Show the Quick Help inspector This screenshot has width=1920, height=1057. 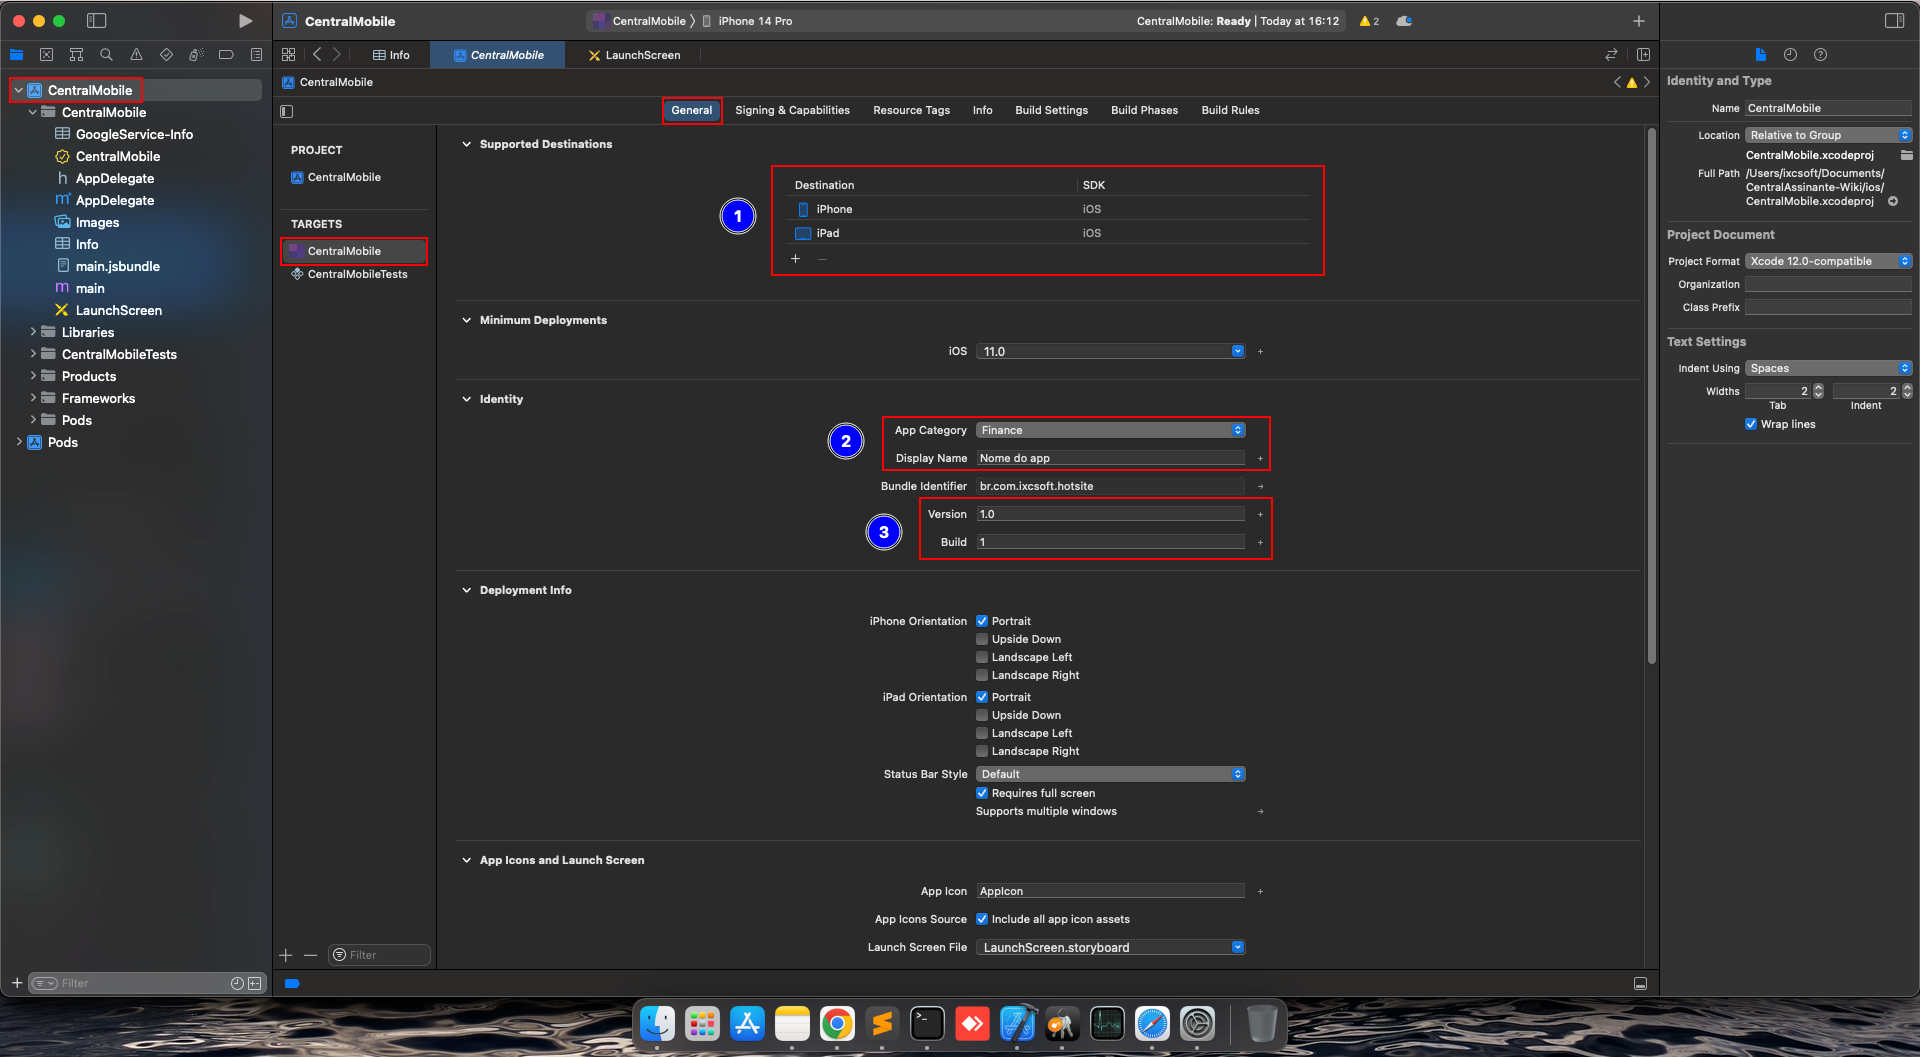click(x=1820, y=55)
